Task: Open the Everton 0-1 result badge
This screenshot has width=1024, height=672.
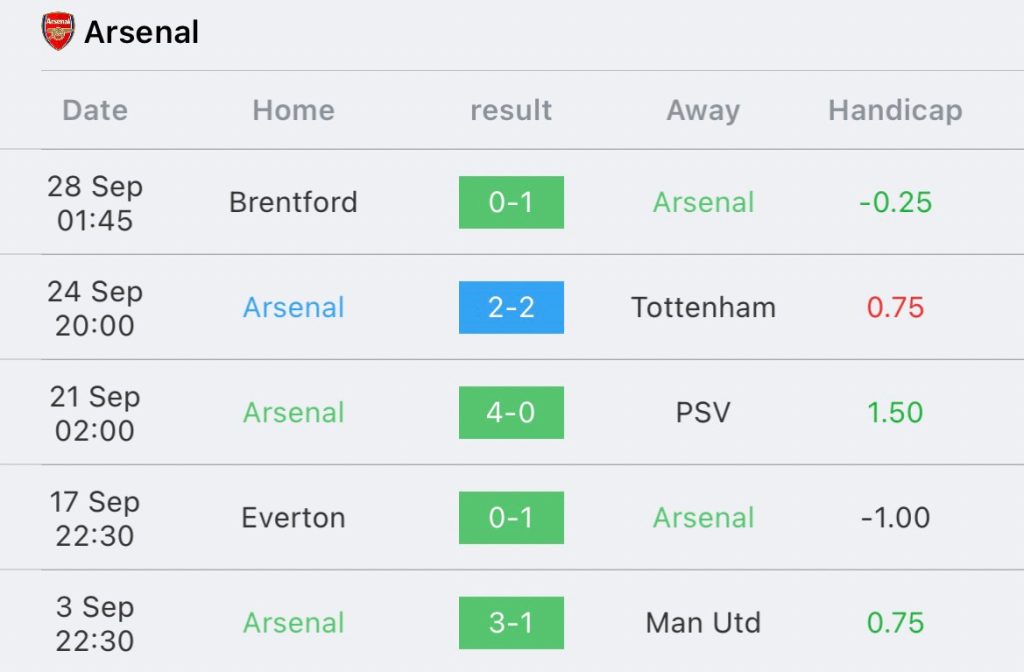Action: click(511, 517)
